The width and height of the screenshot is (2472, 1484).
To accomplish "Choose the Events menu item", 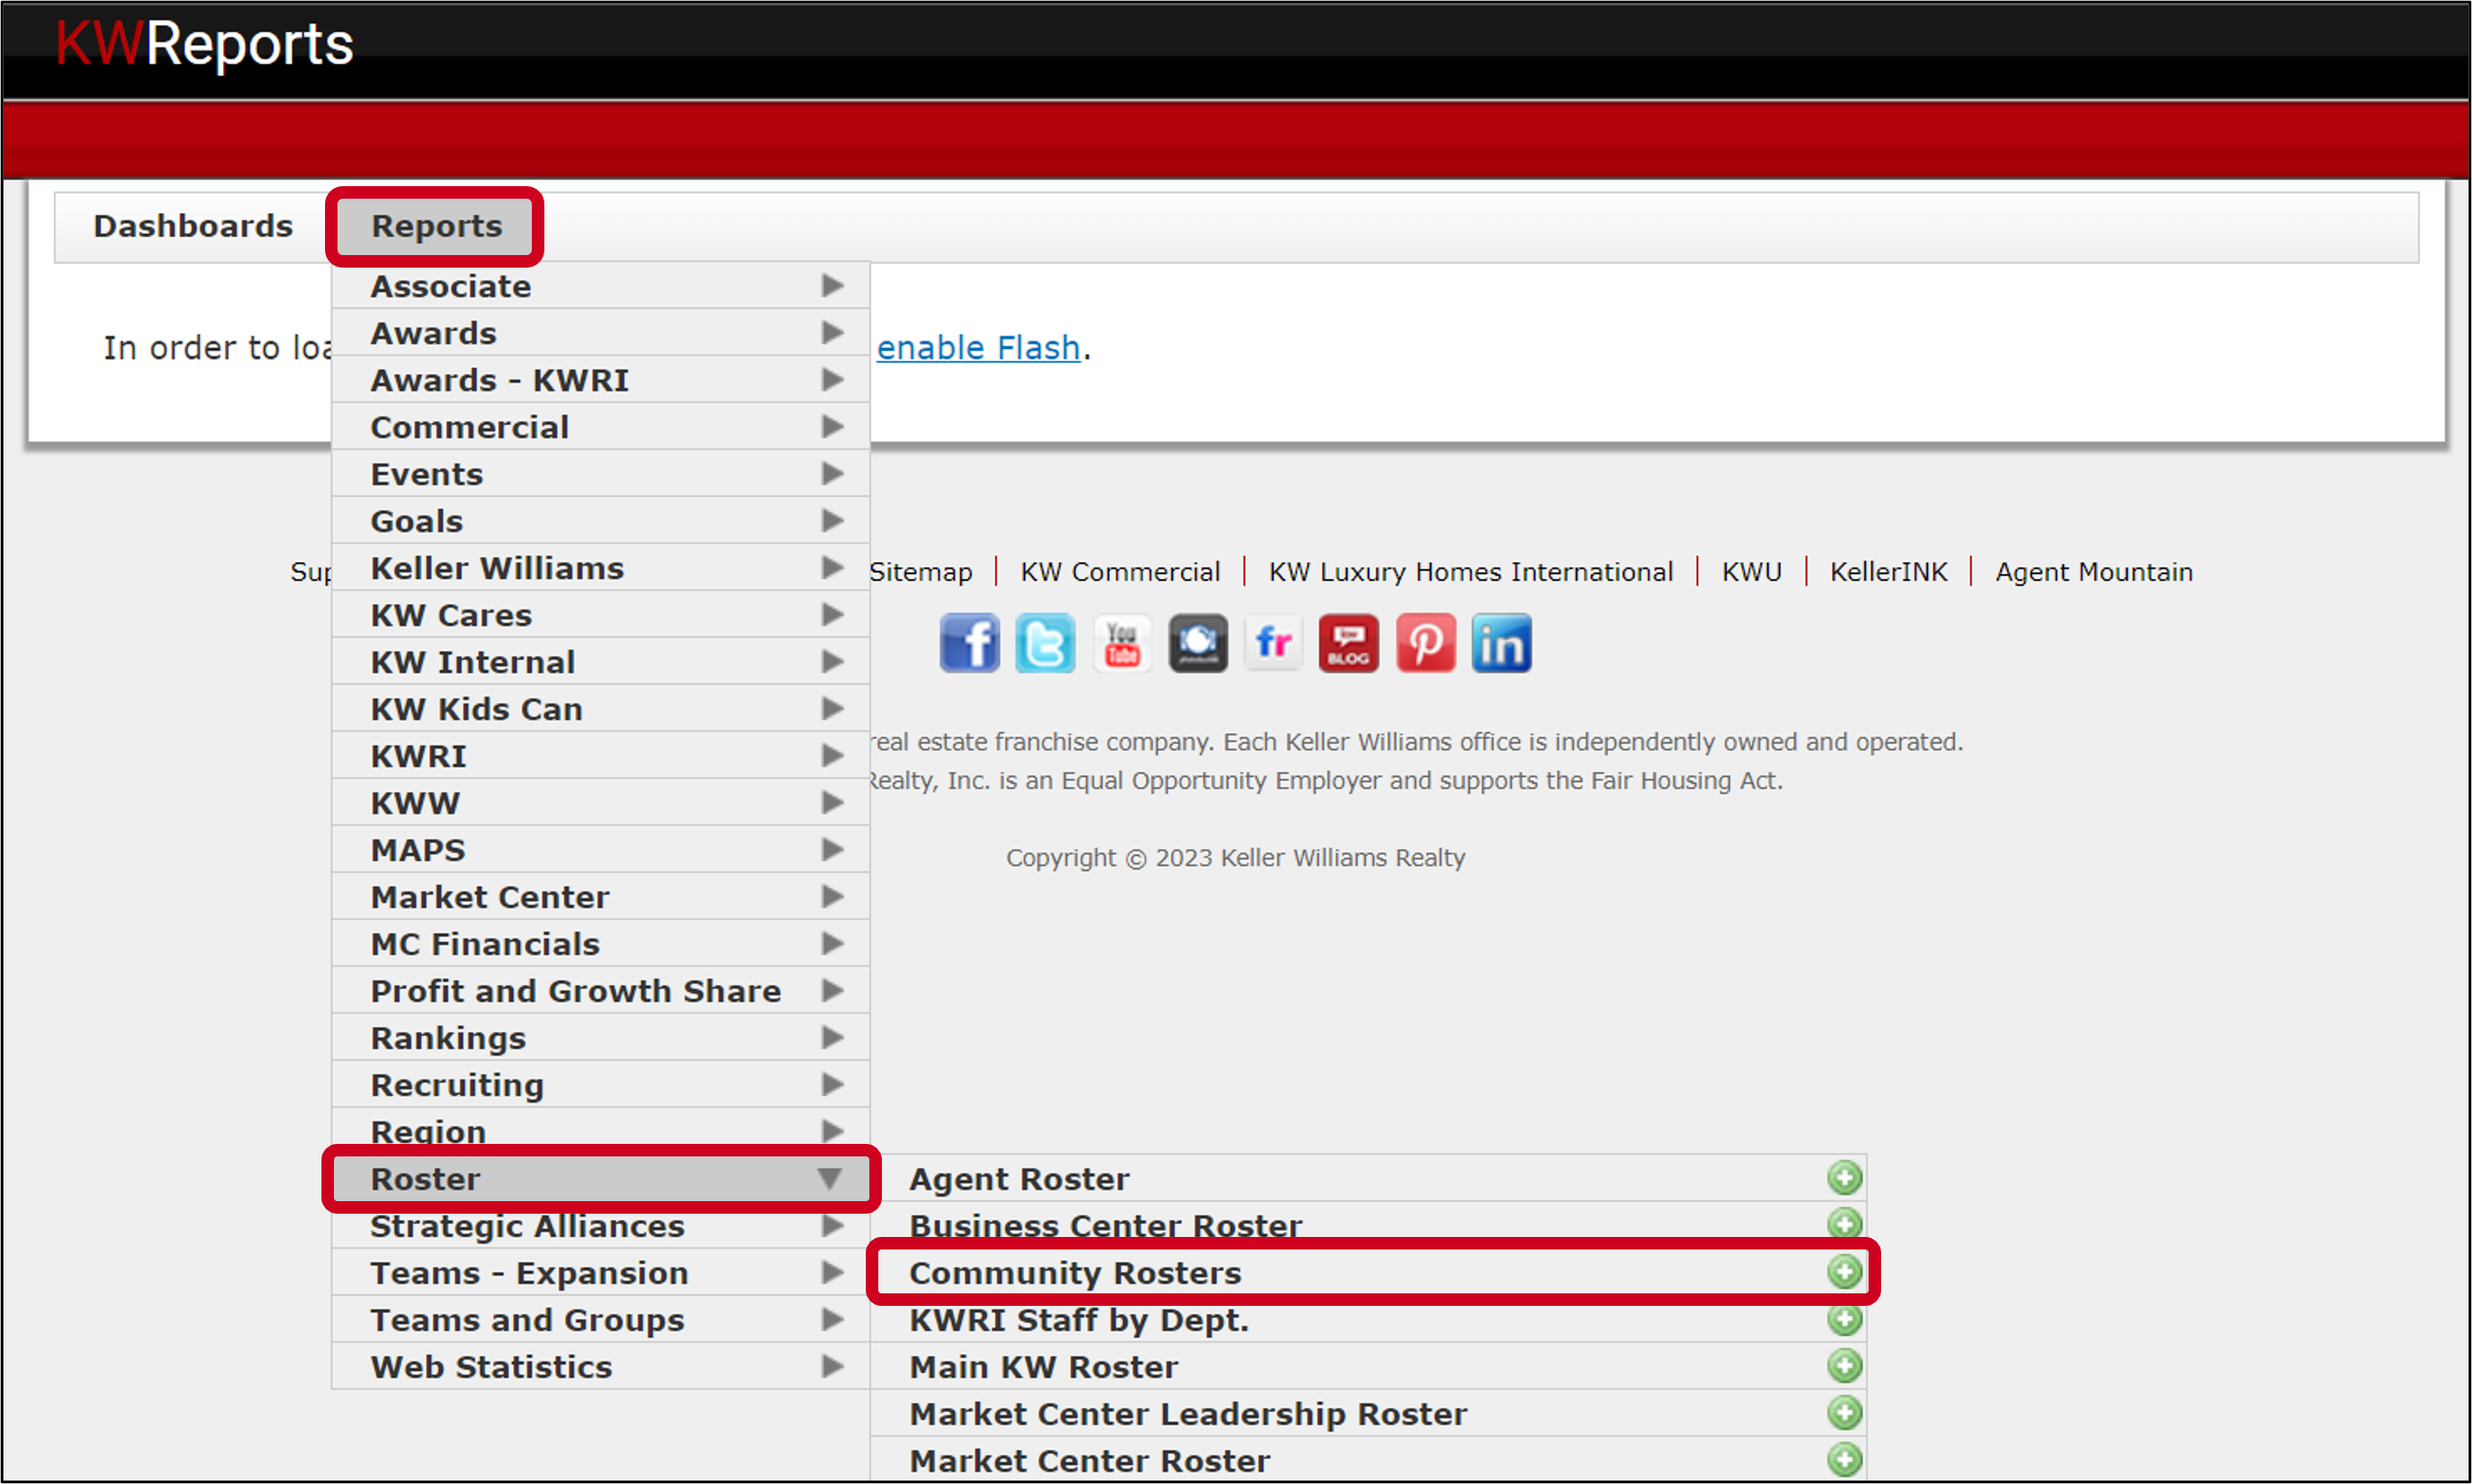I will coord(601,474).
